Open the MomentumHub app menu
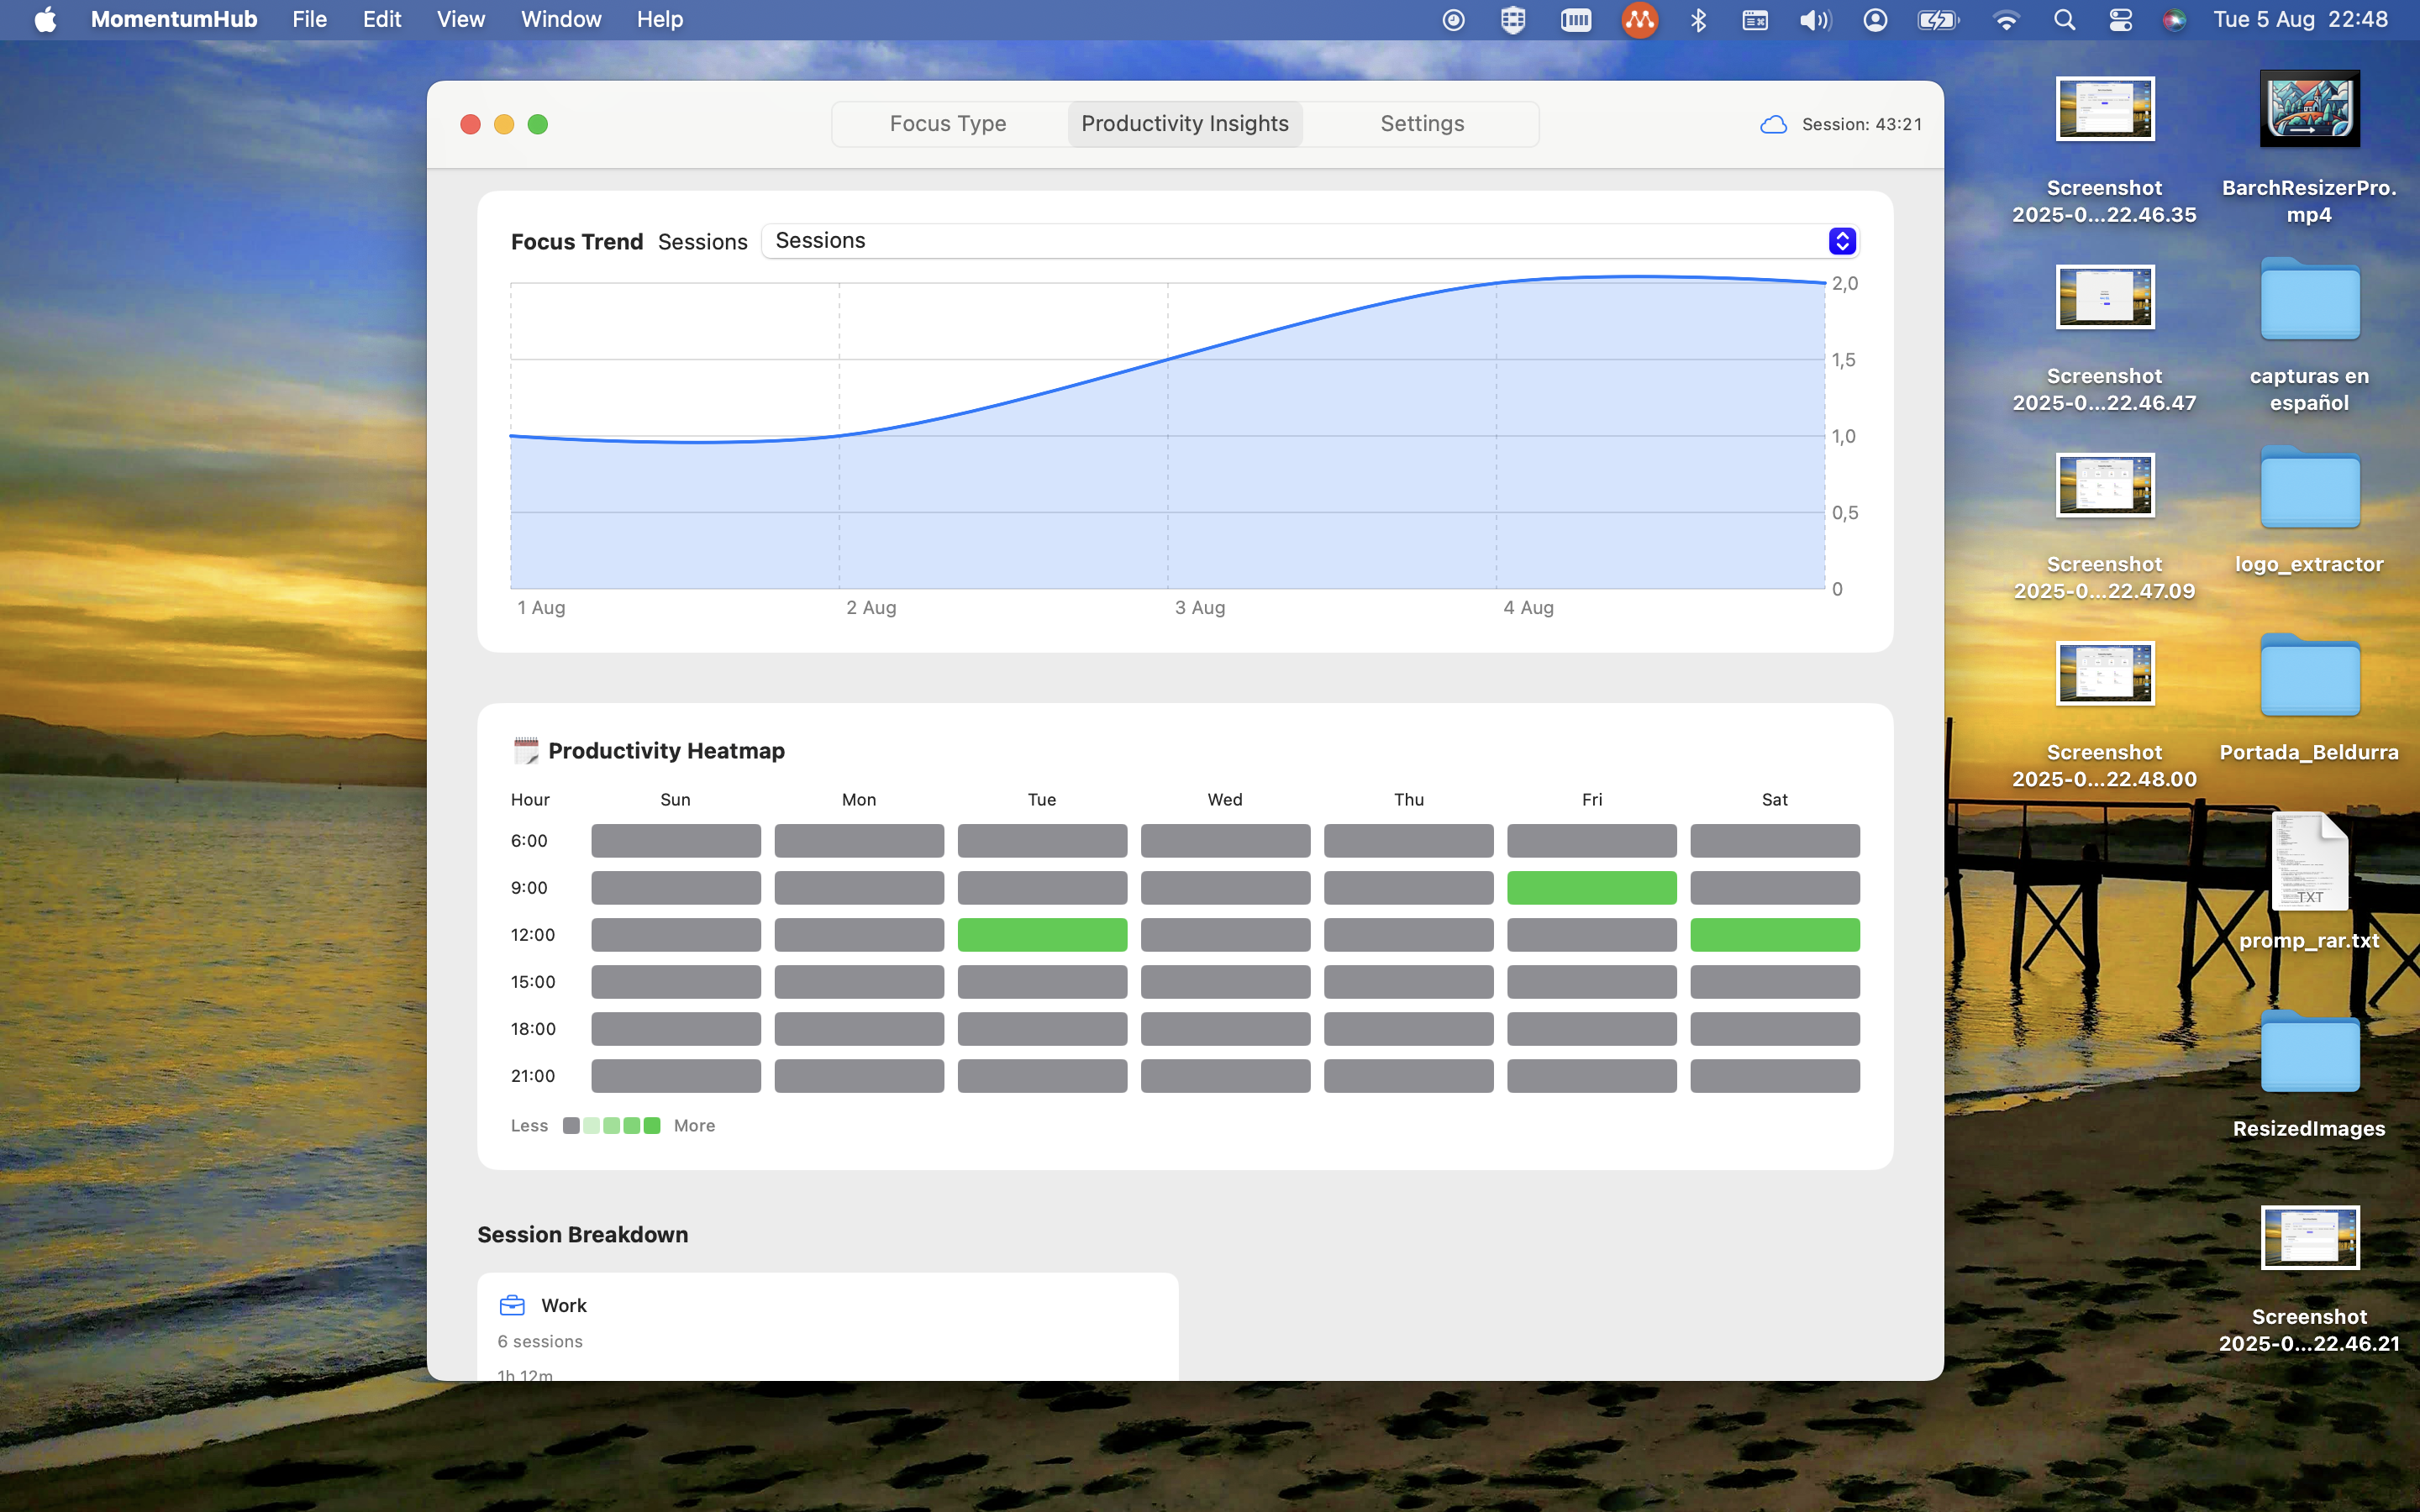This screenshot has height=1512, width=2420. [174, 19]
